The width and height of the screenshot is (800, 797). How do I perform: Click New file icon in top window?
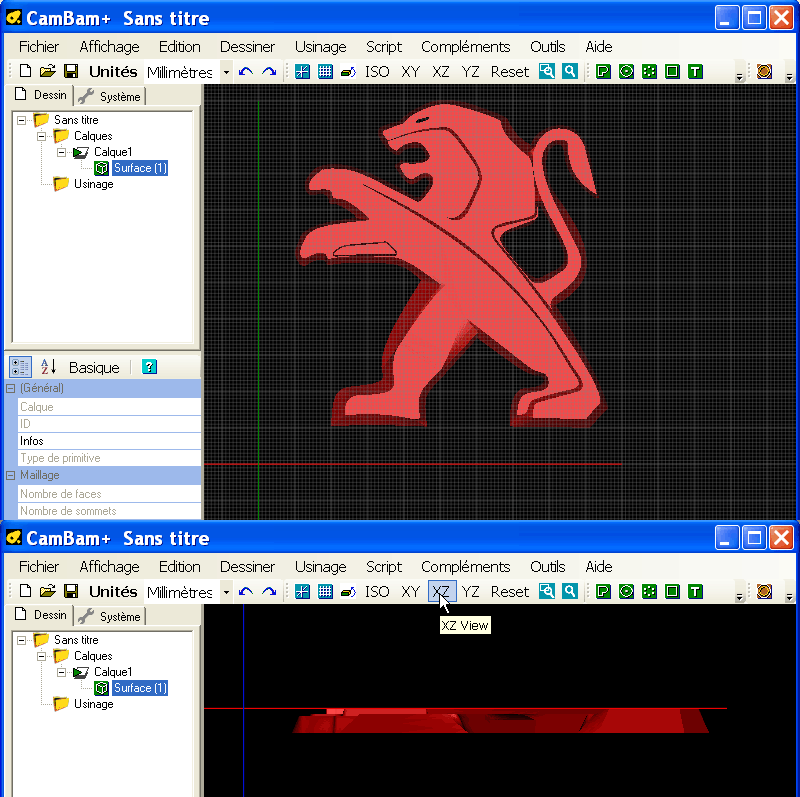pyautogui.click(x=25, y=71)
